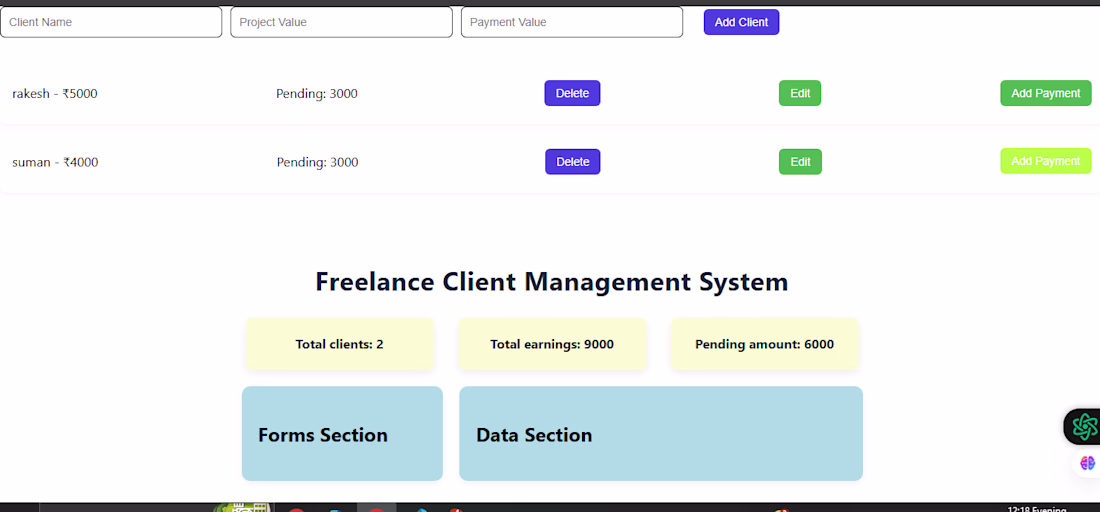This screenshot has height=512, width=1100.
Task: Click the "Total earnings: 9000" card
Action: 552,344
